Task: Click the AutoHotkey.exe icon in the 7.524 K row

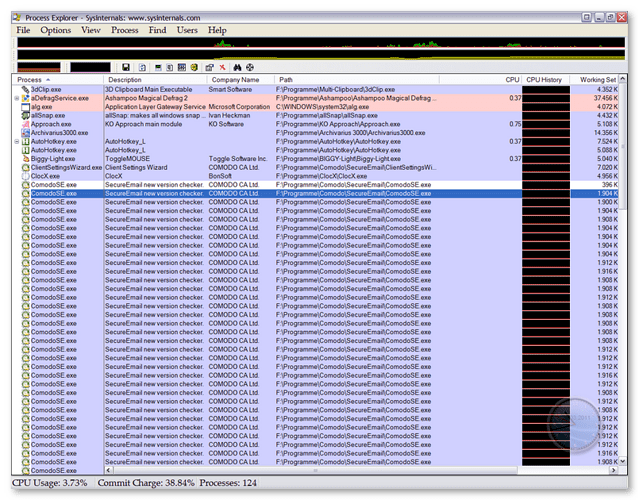Action: click(26, 142)
